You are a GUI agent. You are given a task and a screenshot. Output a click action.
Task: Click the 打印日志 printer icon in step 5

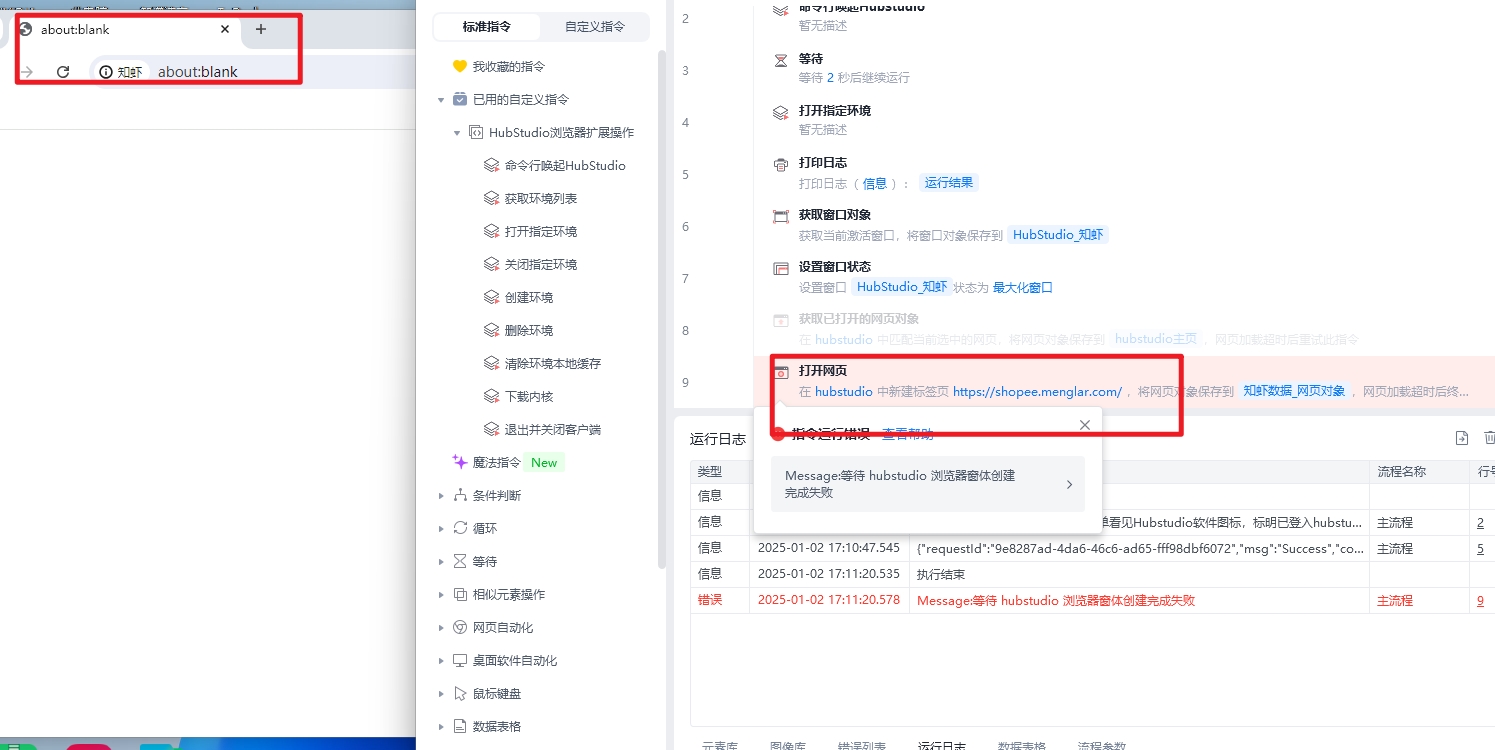point(781,164)
